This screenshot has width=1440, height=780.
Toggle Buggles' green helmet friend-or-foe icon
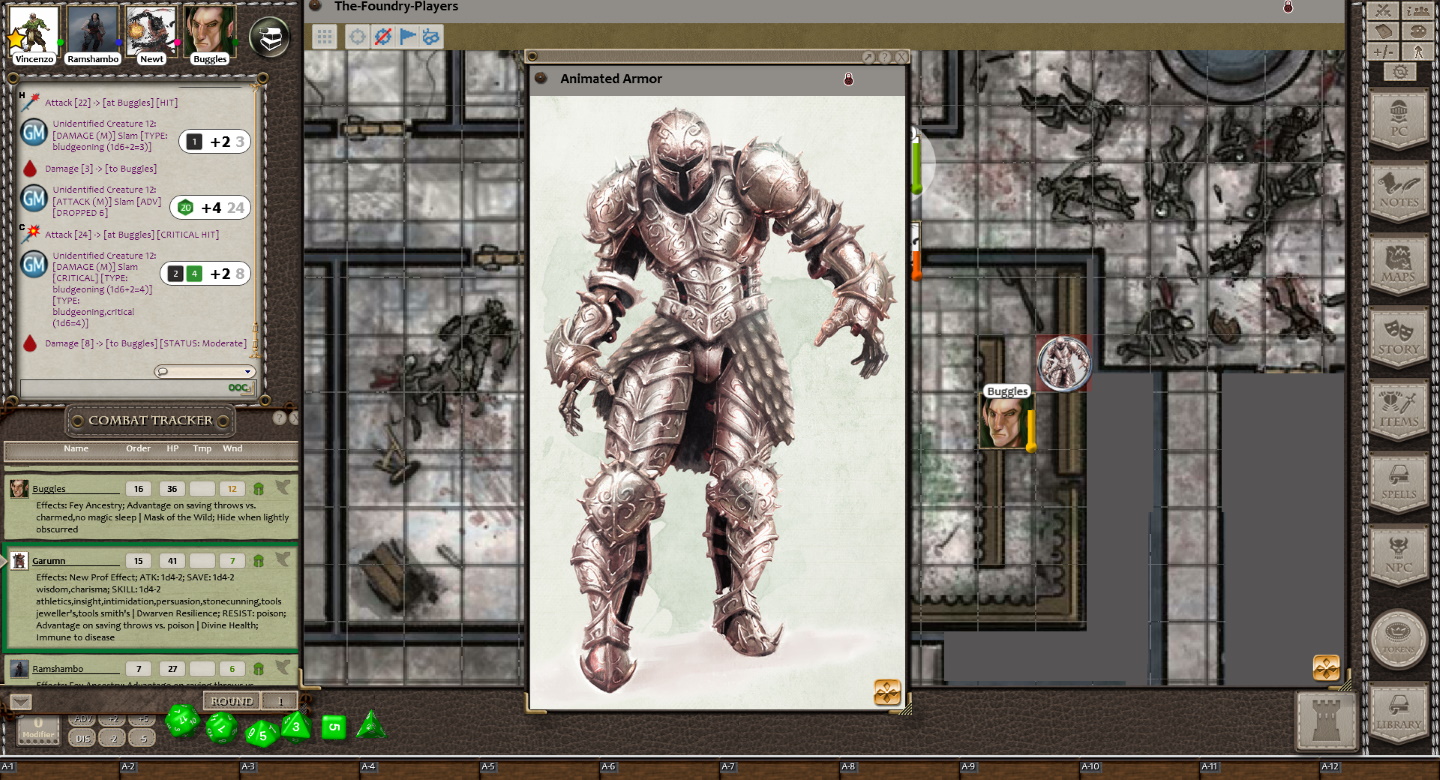pos(258,489)
